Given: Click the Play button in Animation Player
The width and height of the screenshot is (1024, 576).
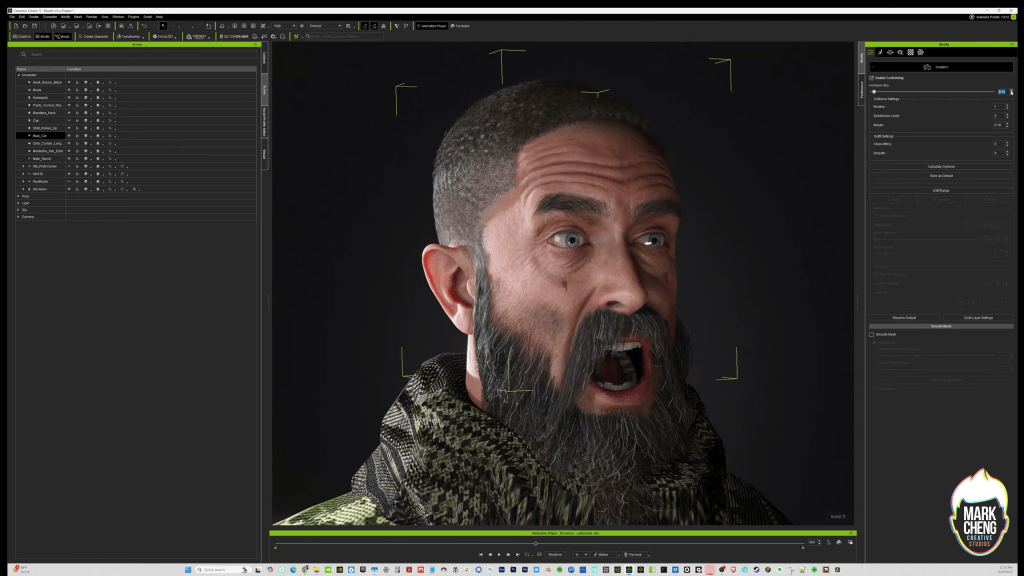Looking at the screenshot, I should [499, 554].
